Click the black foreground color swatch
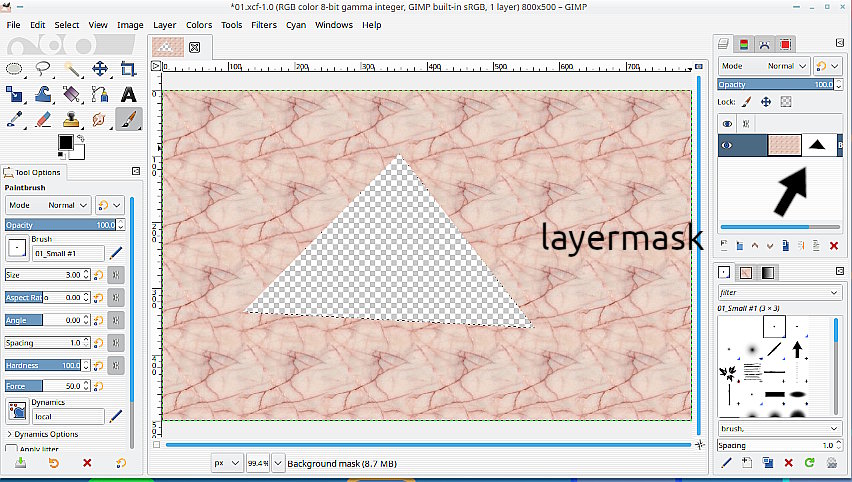This screenshot has width=852, height=482. 66,142
